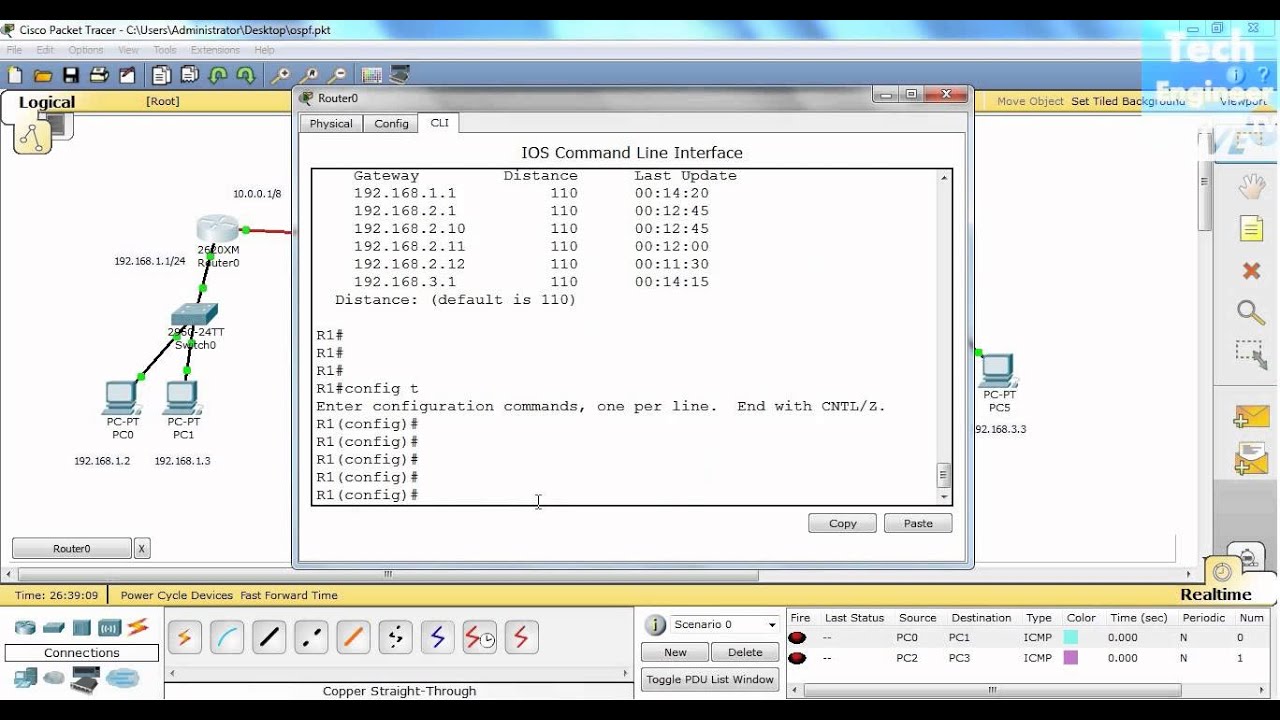Choose the Copper Cross-Over dashed cable
The height and width of the screenshot is (720, 1280).
(311, 637)
